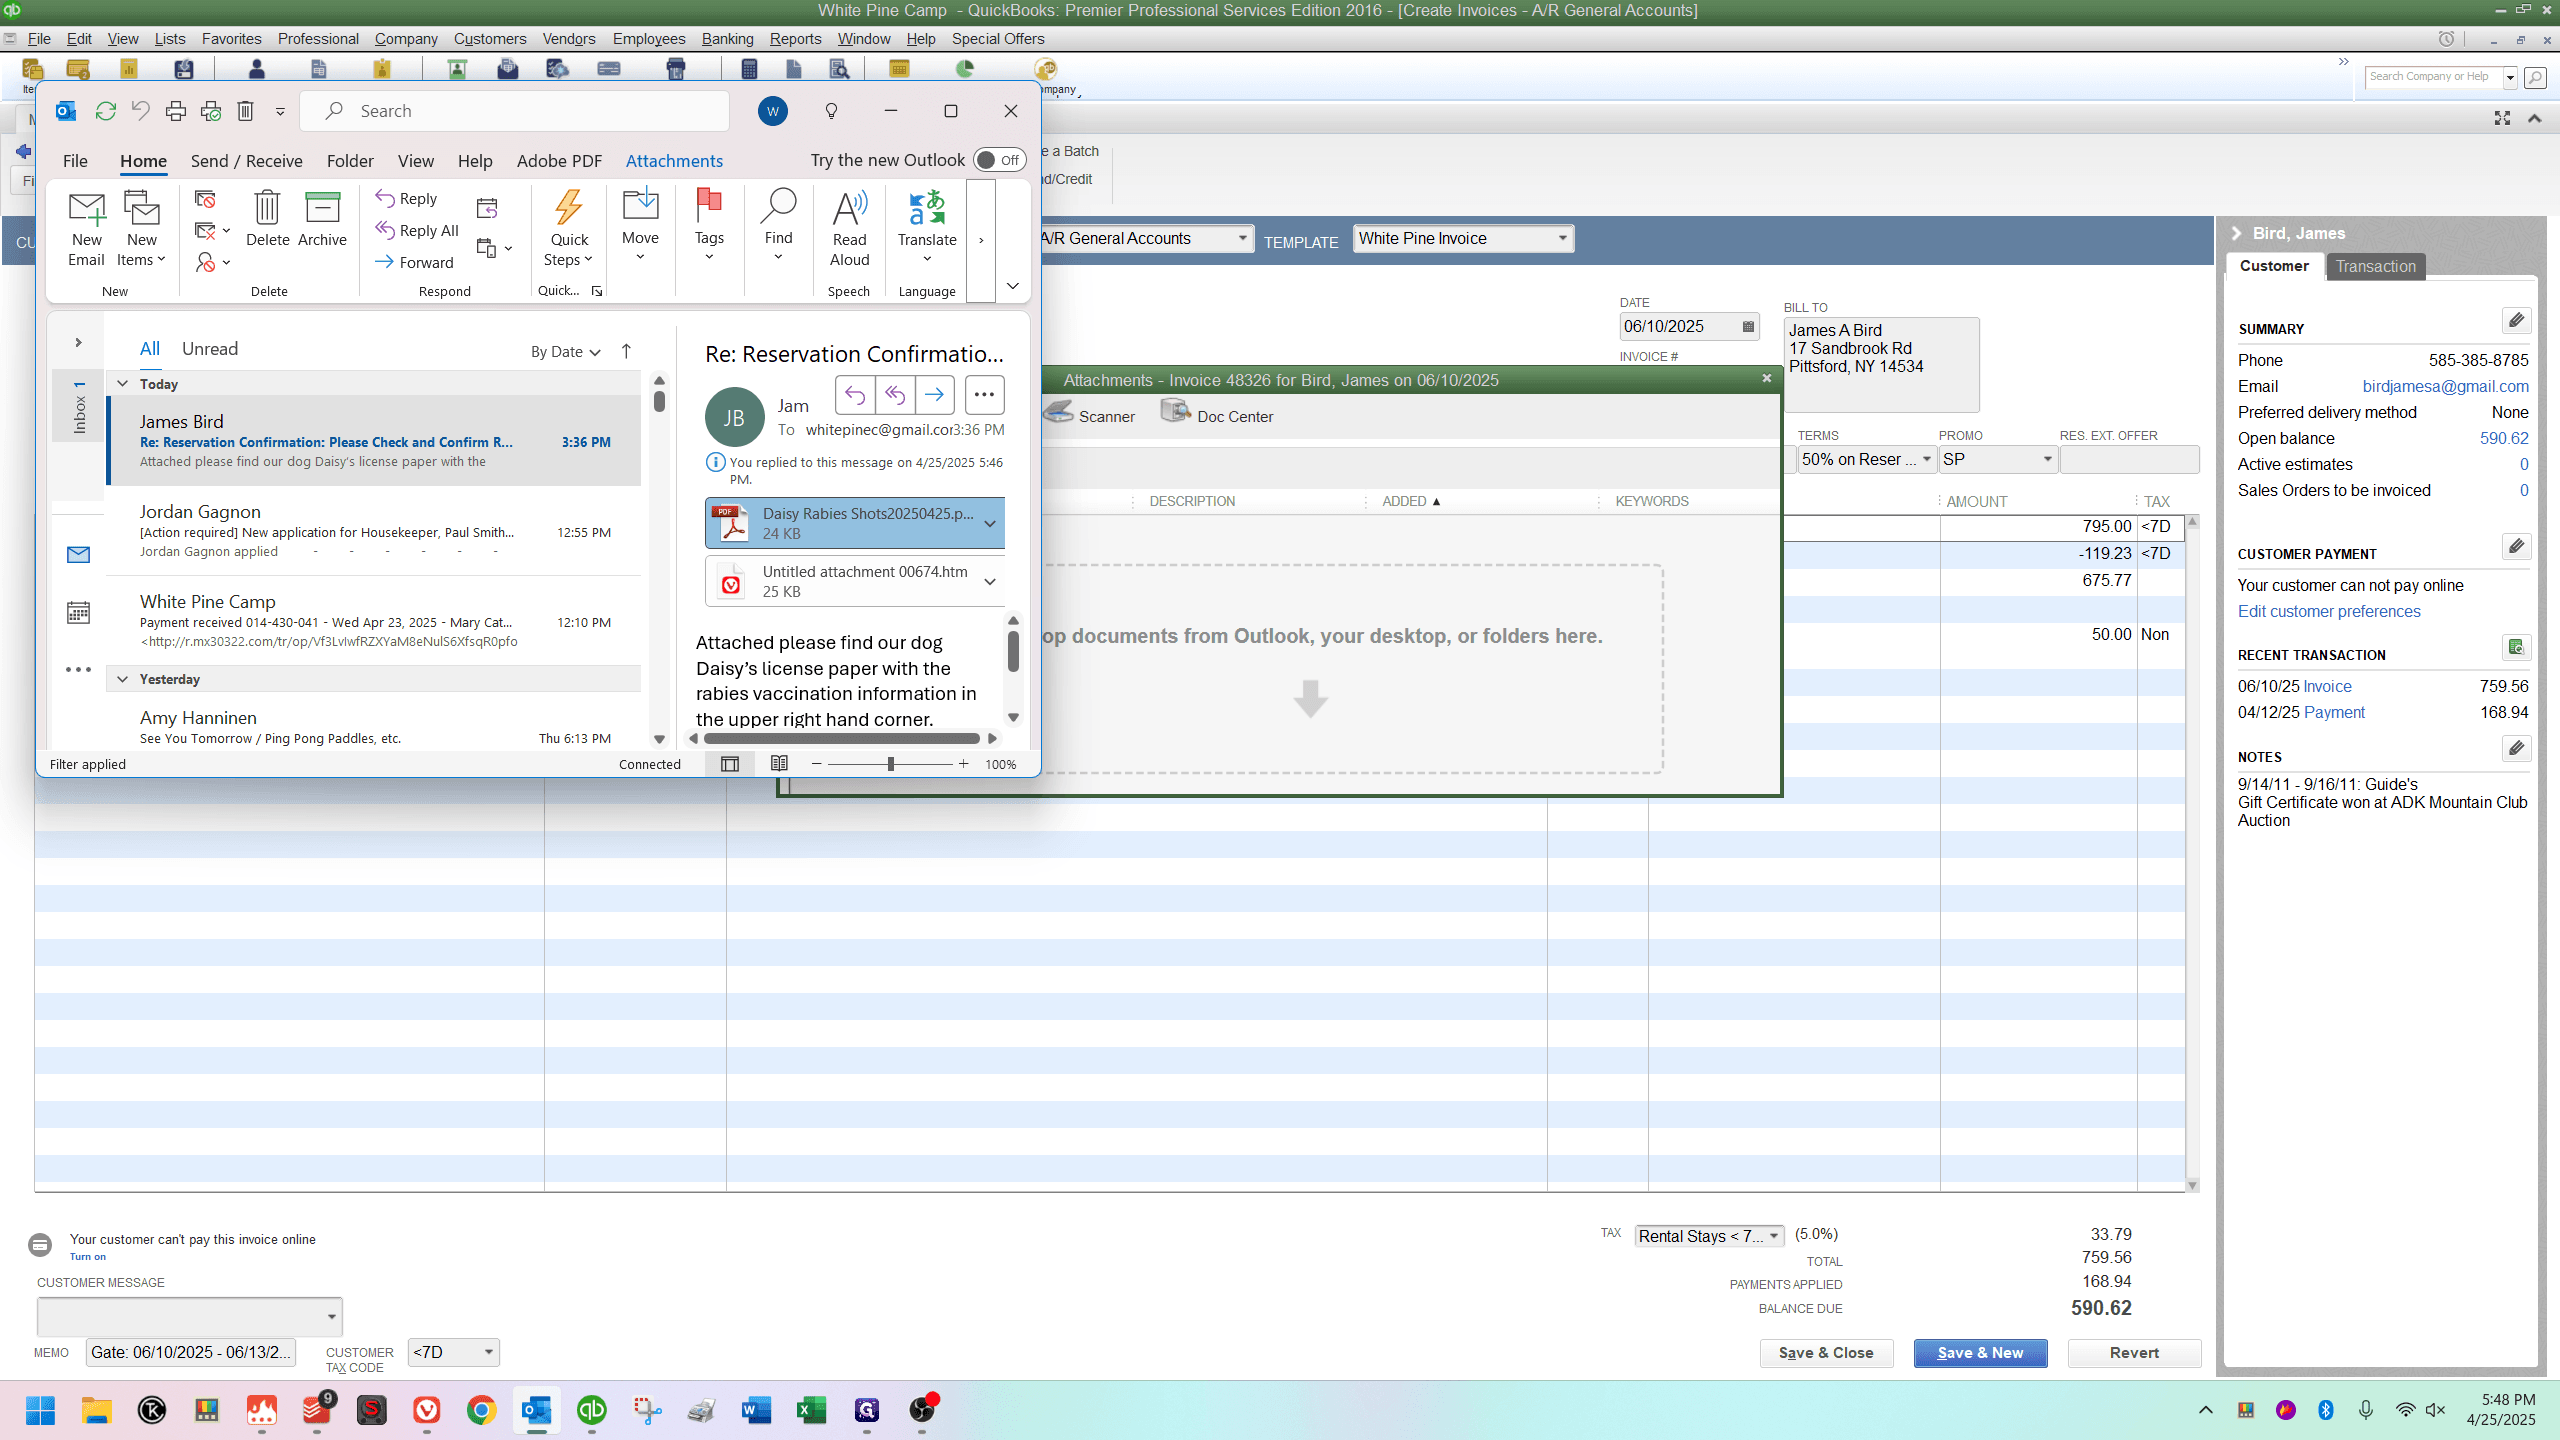Switch to the Transaction tab for Bird, James
The height and width of the screenshot is (1440, 2560).
click(x=2375, y=266)
